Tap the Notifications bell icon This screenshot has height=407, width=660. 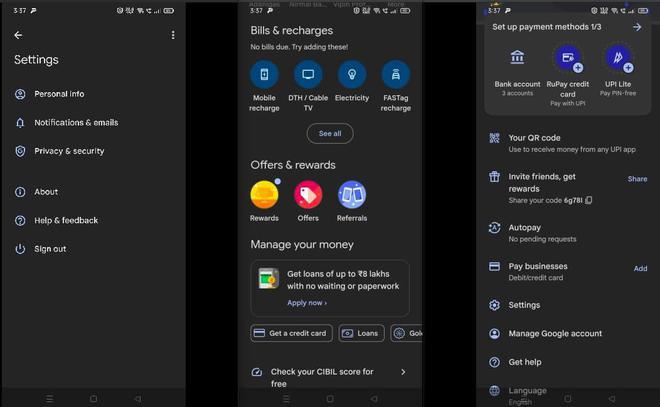(20, 122)
